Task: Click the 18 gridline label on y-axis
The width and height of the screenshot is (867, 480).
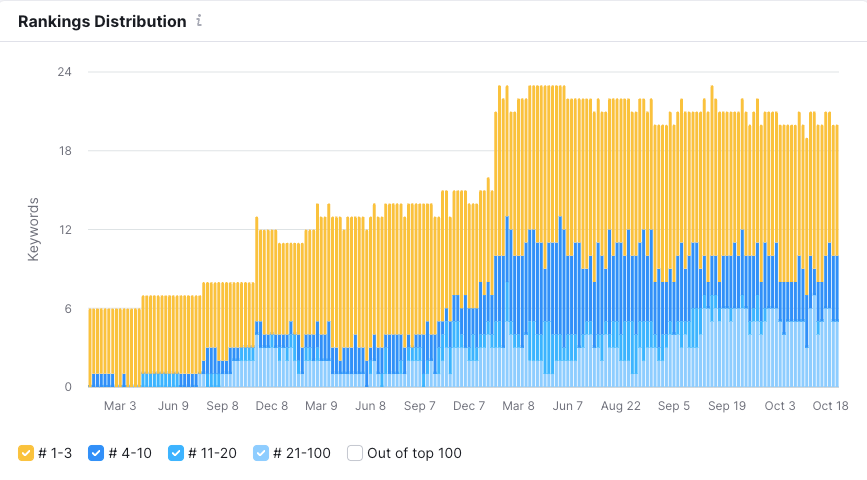Action: coord(64,151)
